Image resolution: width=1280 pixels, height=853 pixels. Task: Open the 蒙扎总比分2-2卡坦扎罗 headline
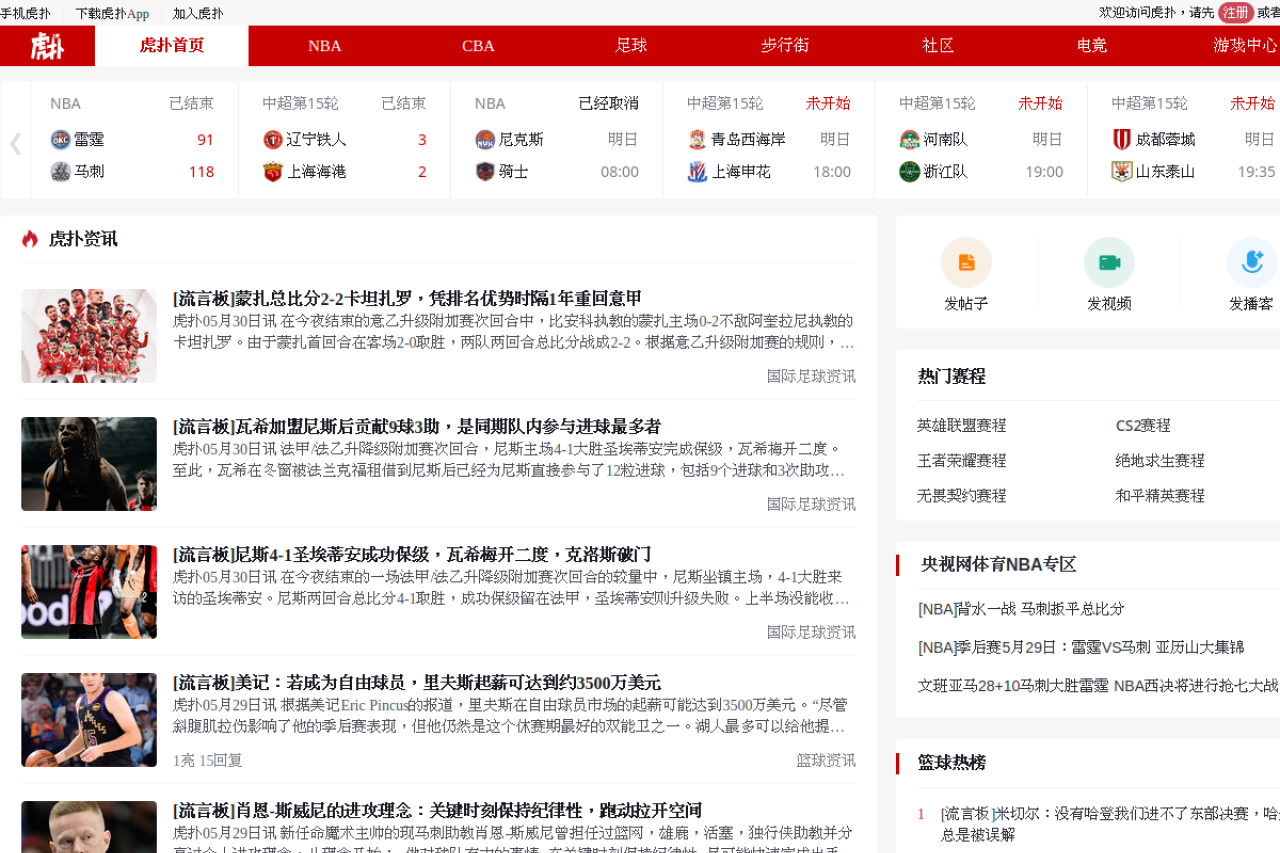click(407, 299)
